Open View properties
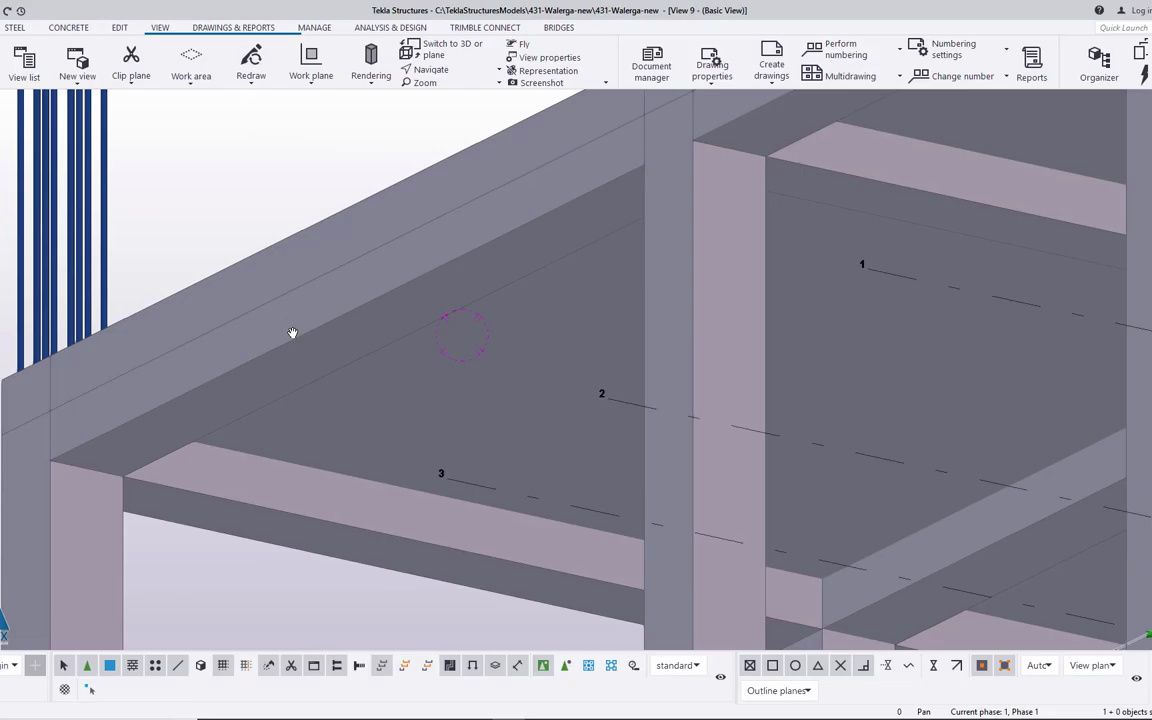 click(543, 57)
